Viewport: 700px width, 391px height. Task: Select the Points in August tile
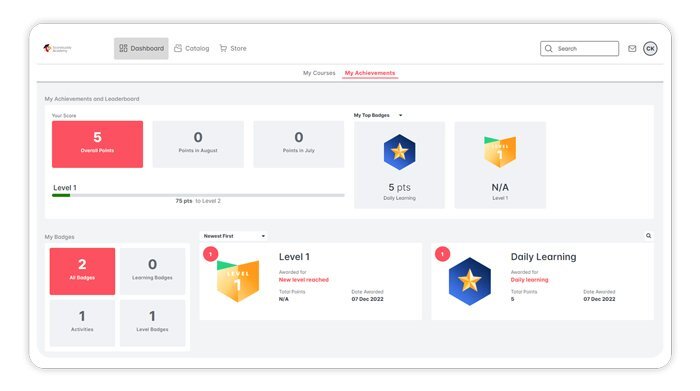[x=198, y=144]
